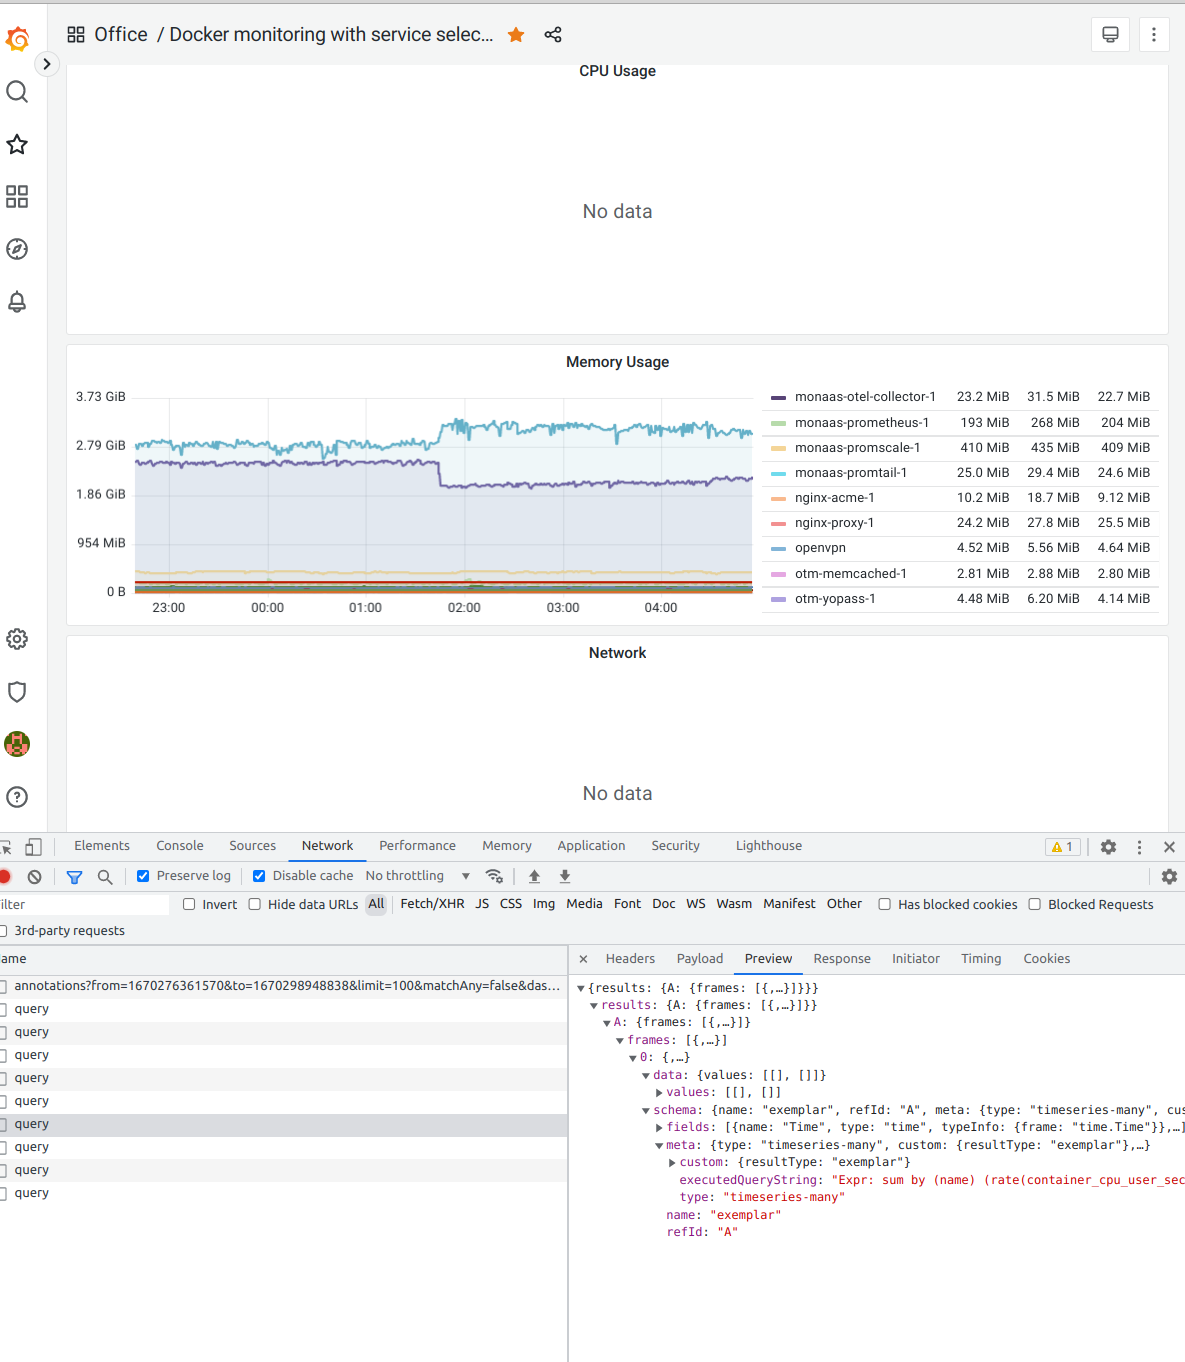Clear the network log with the clear icon
The image size is (1185, 1362).
[35, 875]
